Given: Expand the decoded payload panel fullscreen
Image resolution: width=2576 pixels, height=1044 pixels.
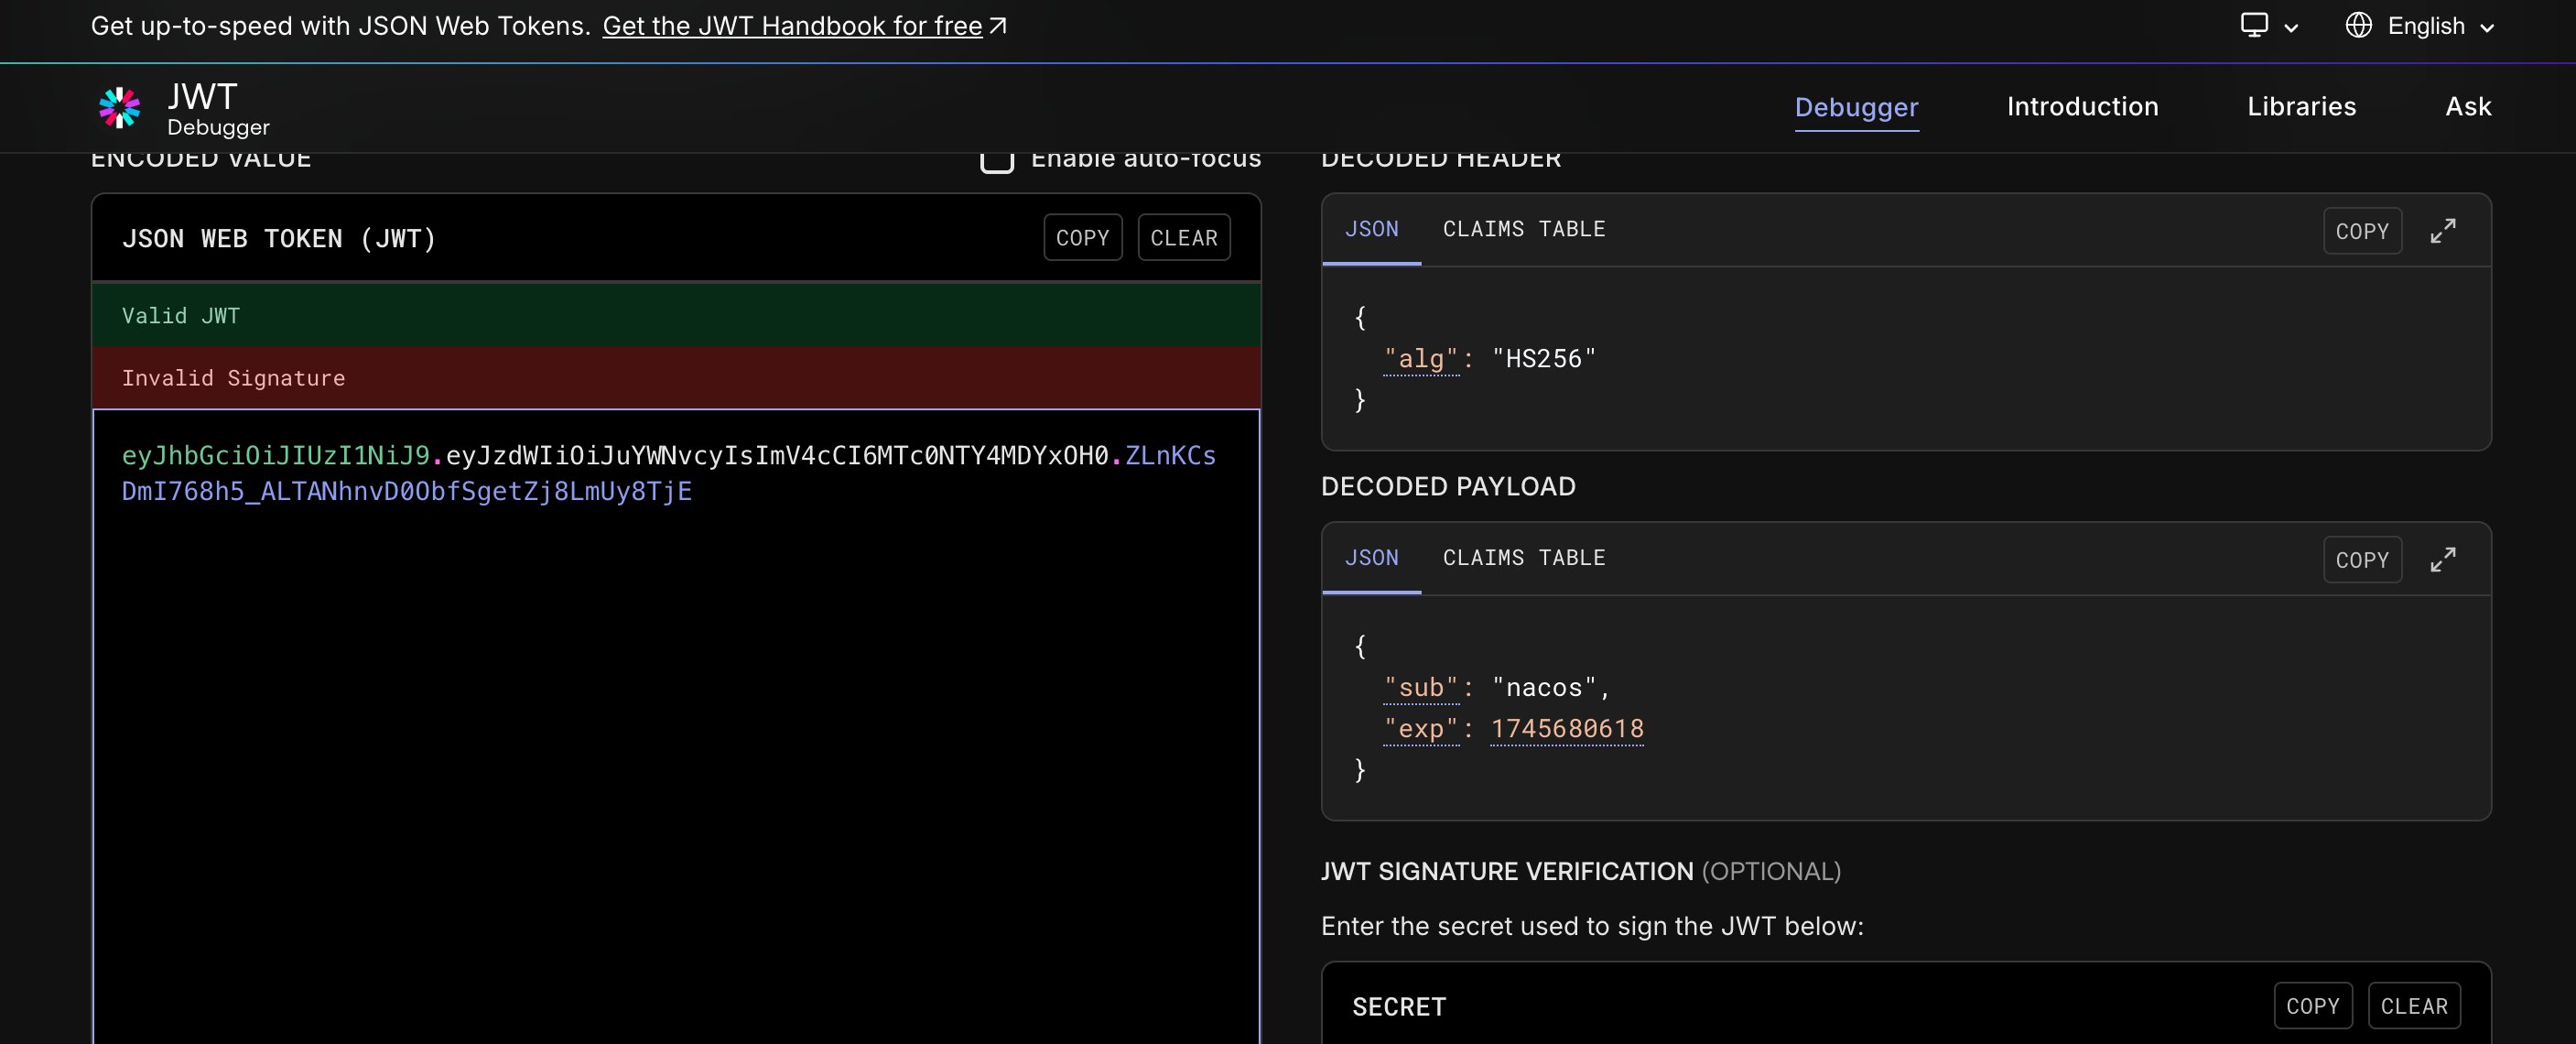Looking at the screenshot, I should [x=2442, y=560].
